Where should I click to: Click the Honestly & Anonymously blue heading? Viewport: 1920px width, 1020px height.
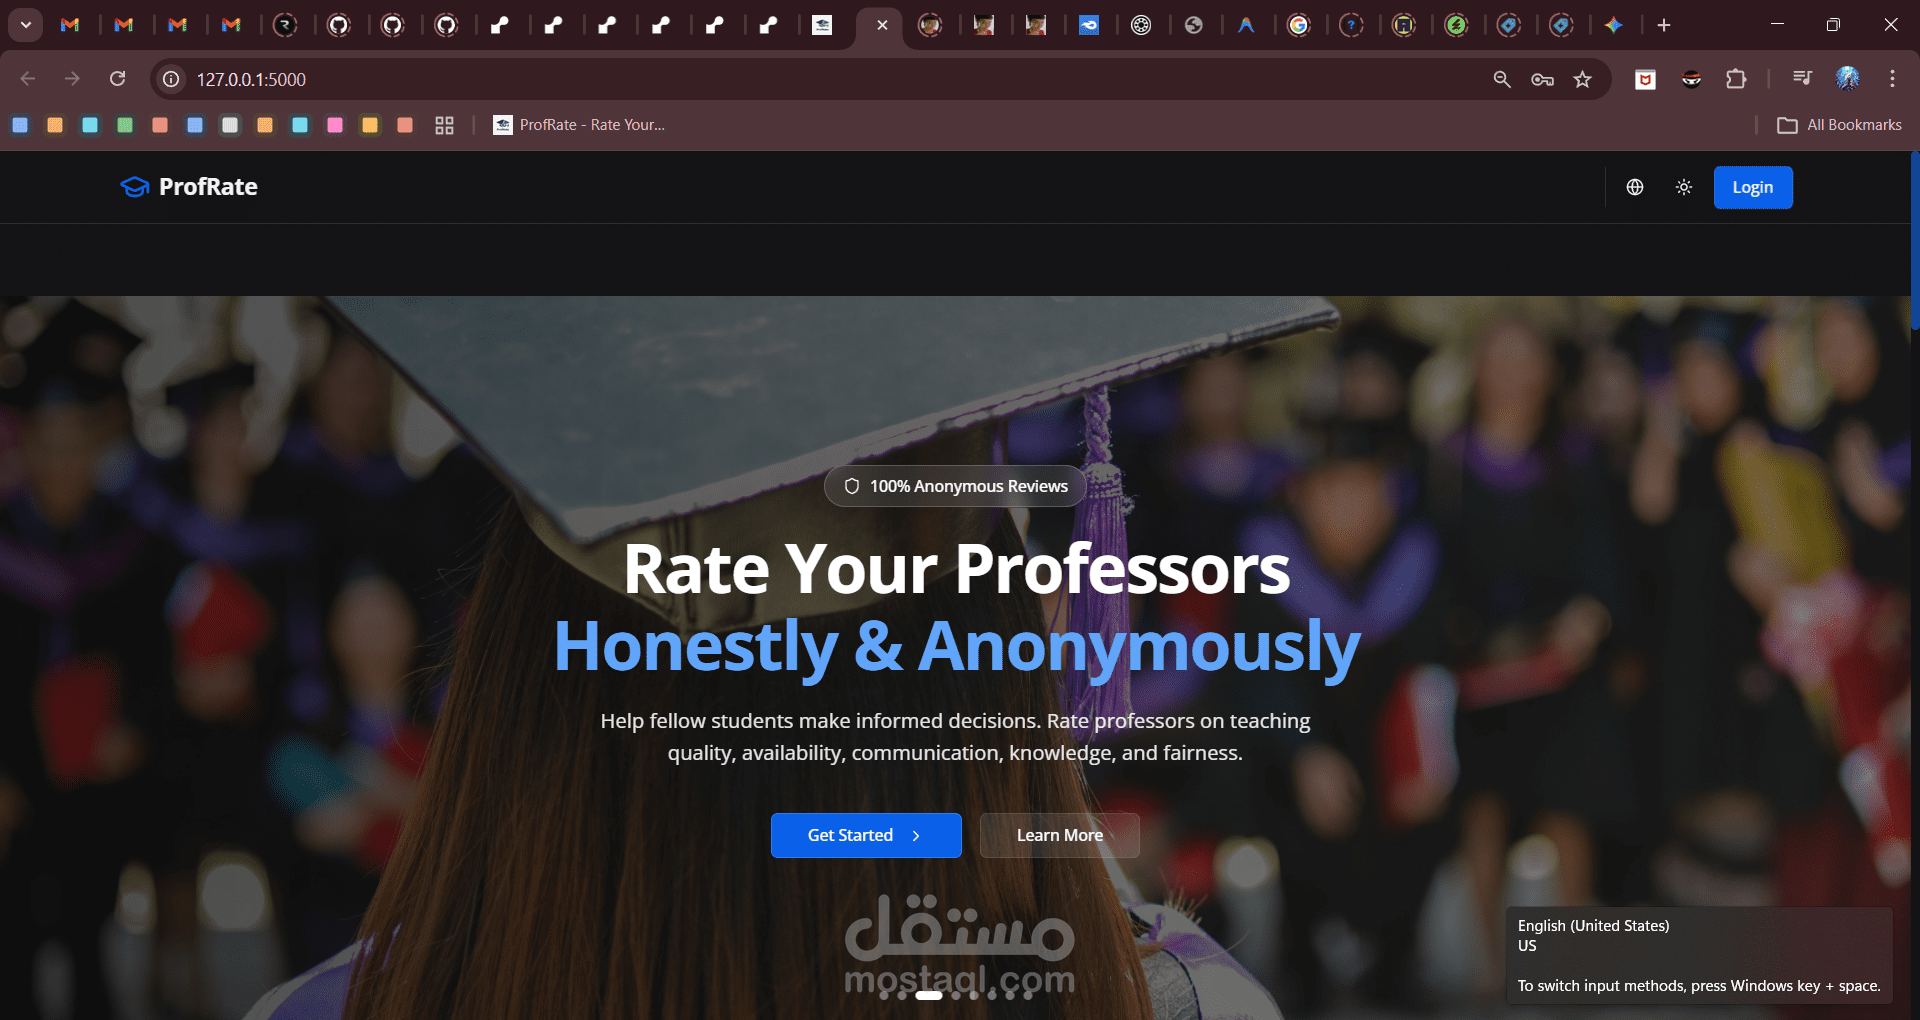click(x=957, y=647)
